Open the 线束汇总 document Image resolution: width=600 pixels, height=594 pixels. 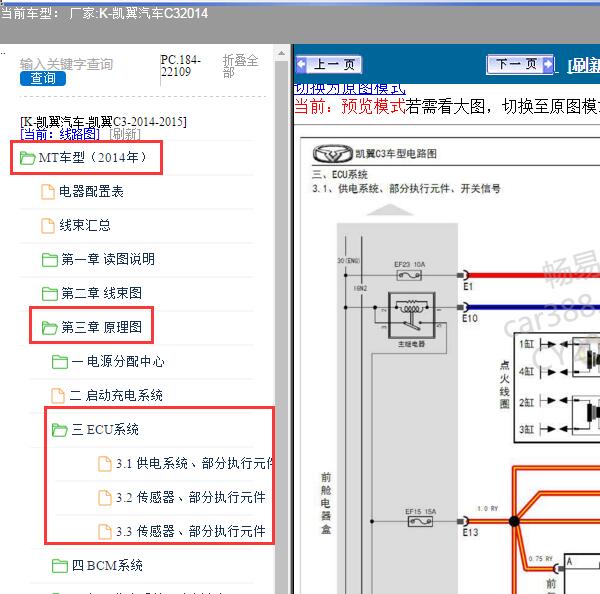click(85, 225)
